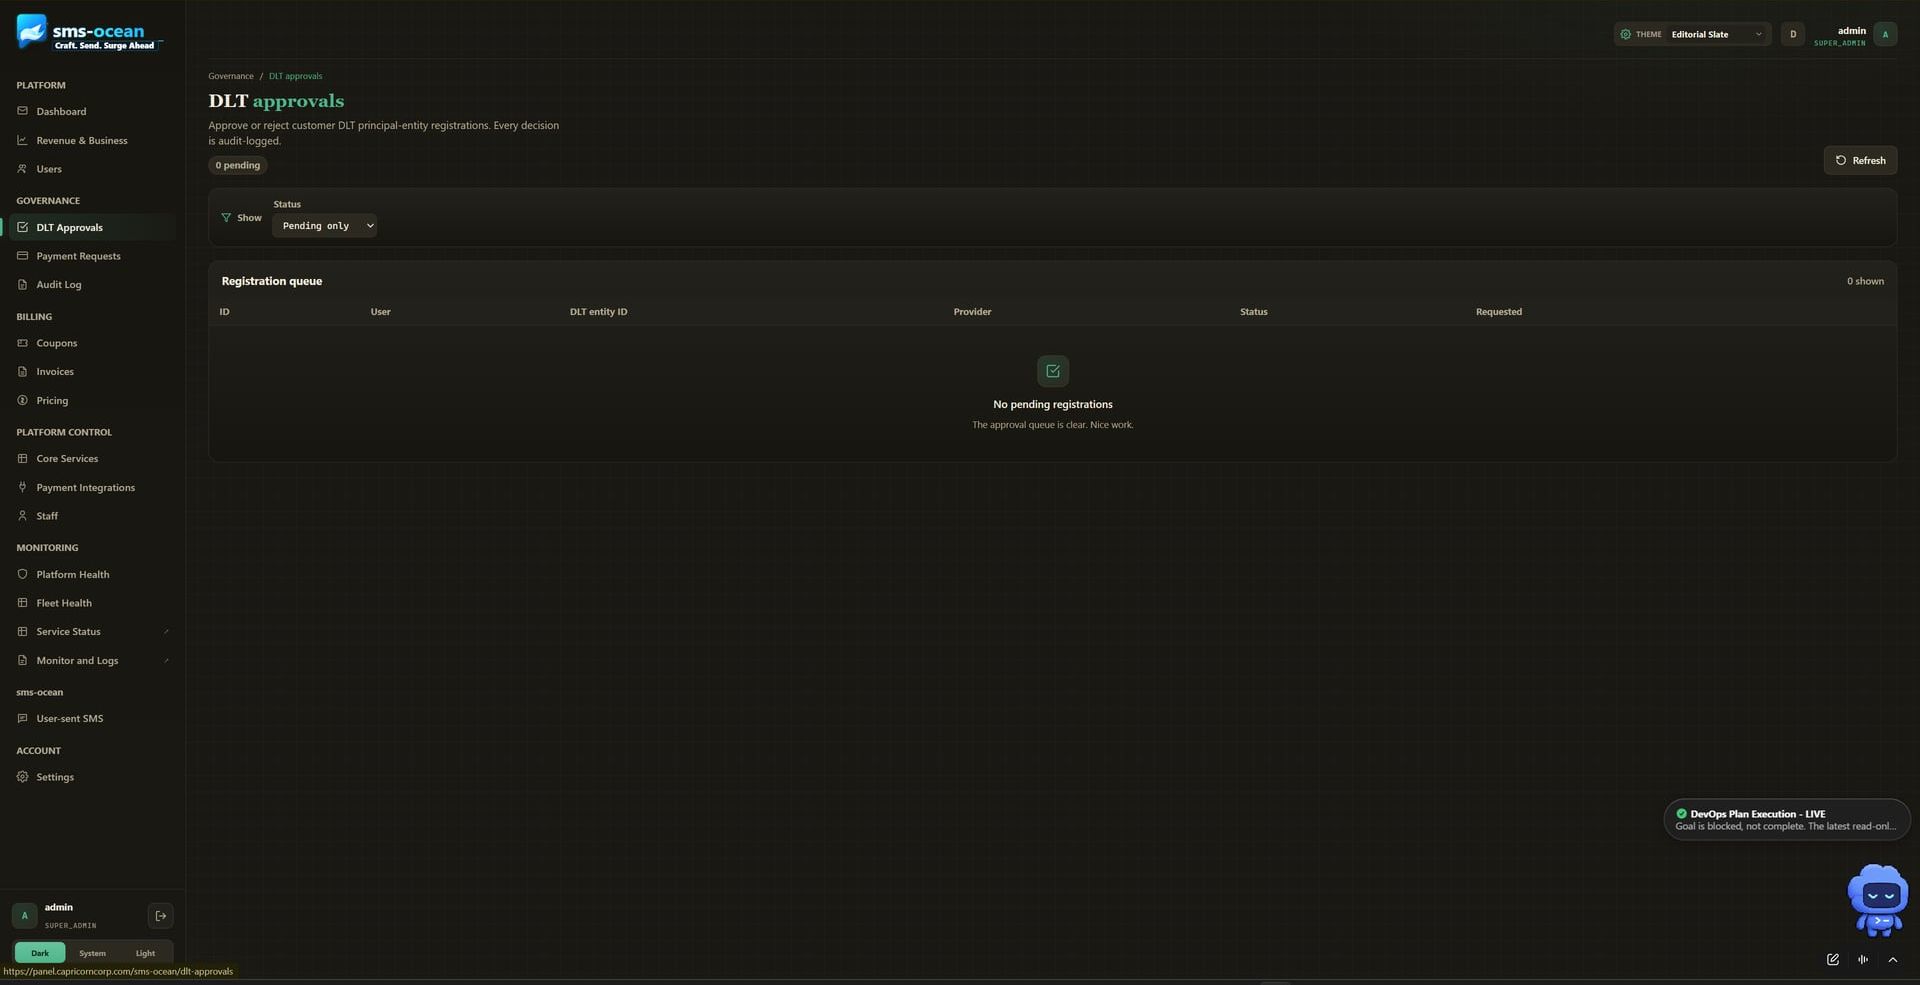This screenshot has height=985, width=1920.
Task: Click the audio waveform icon
Action: pos(1862,959)
